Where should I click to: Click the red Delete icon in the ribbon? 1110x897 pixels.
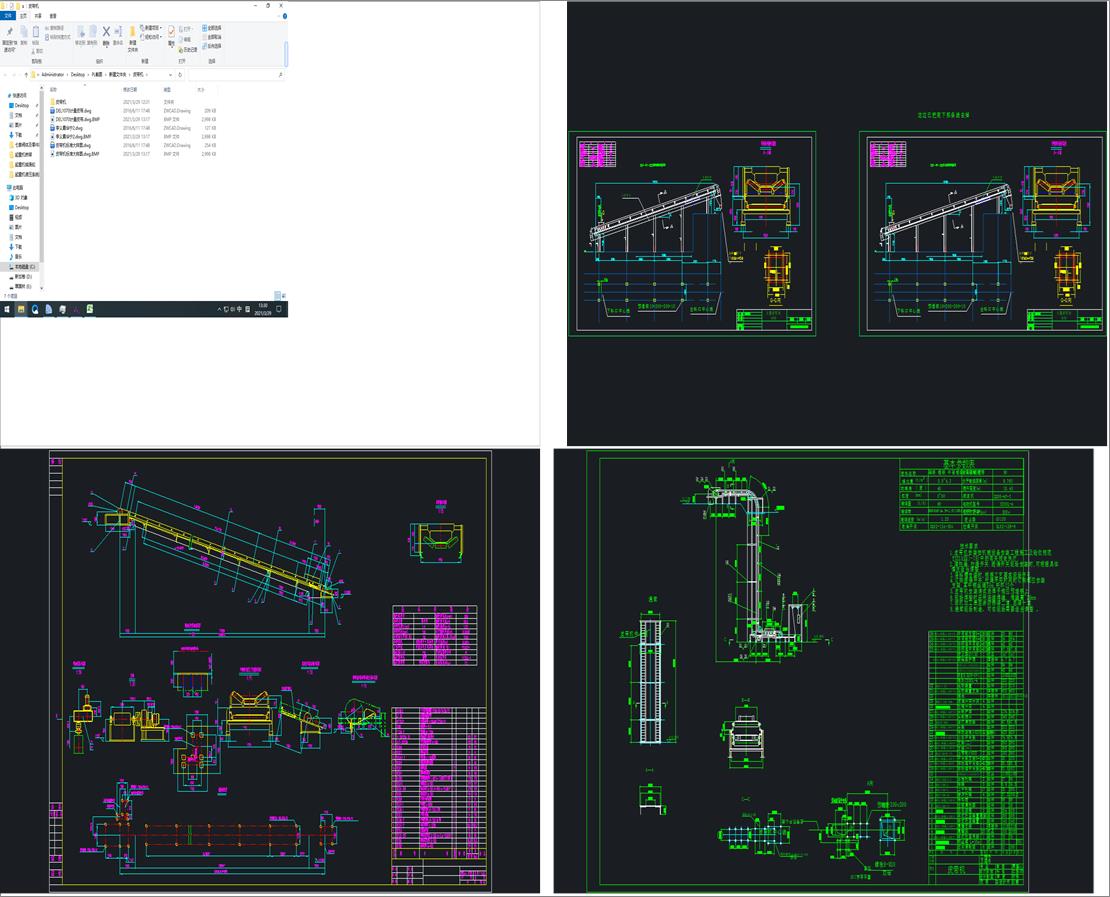(106, 32)
